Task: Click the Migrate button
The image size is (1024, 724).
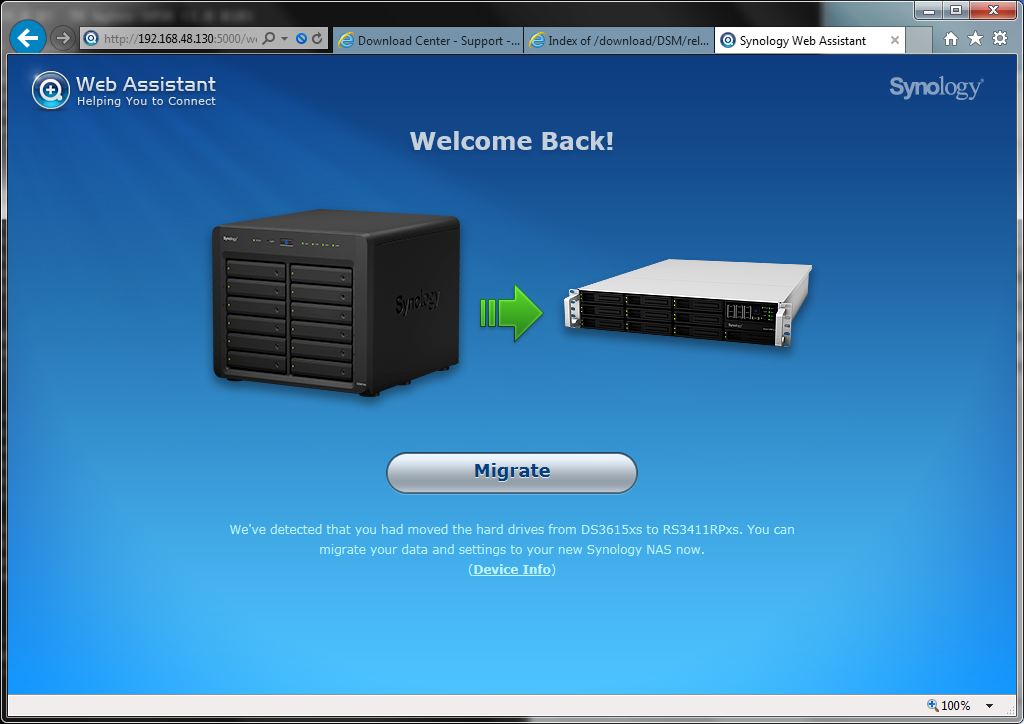Action: tap(512, 473)
